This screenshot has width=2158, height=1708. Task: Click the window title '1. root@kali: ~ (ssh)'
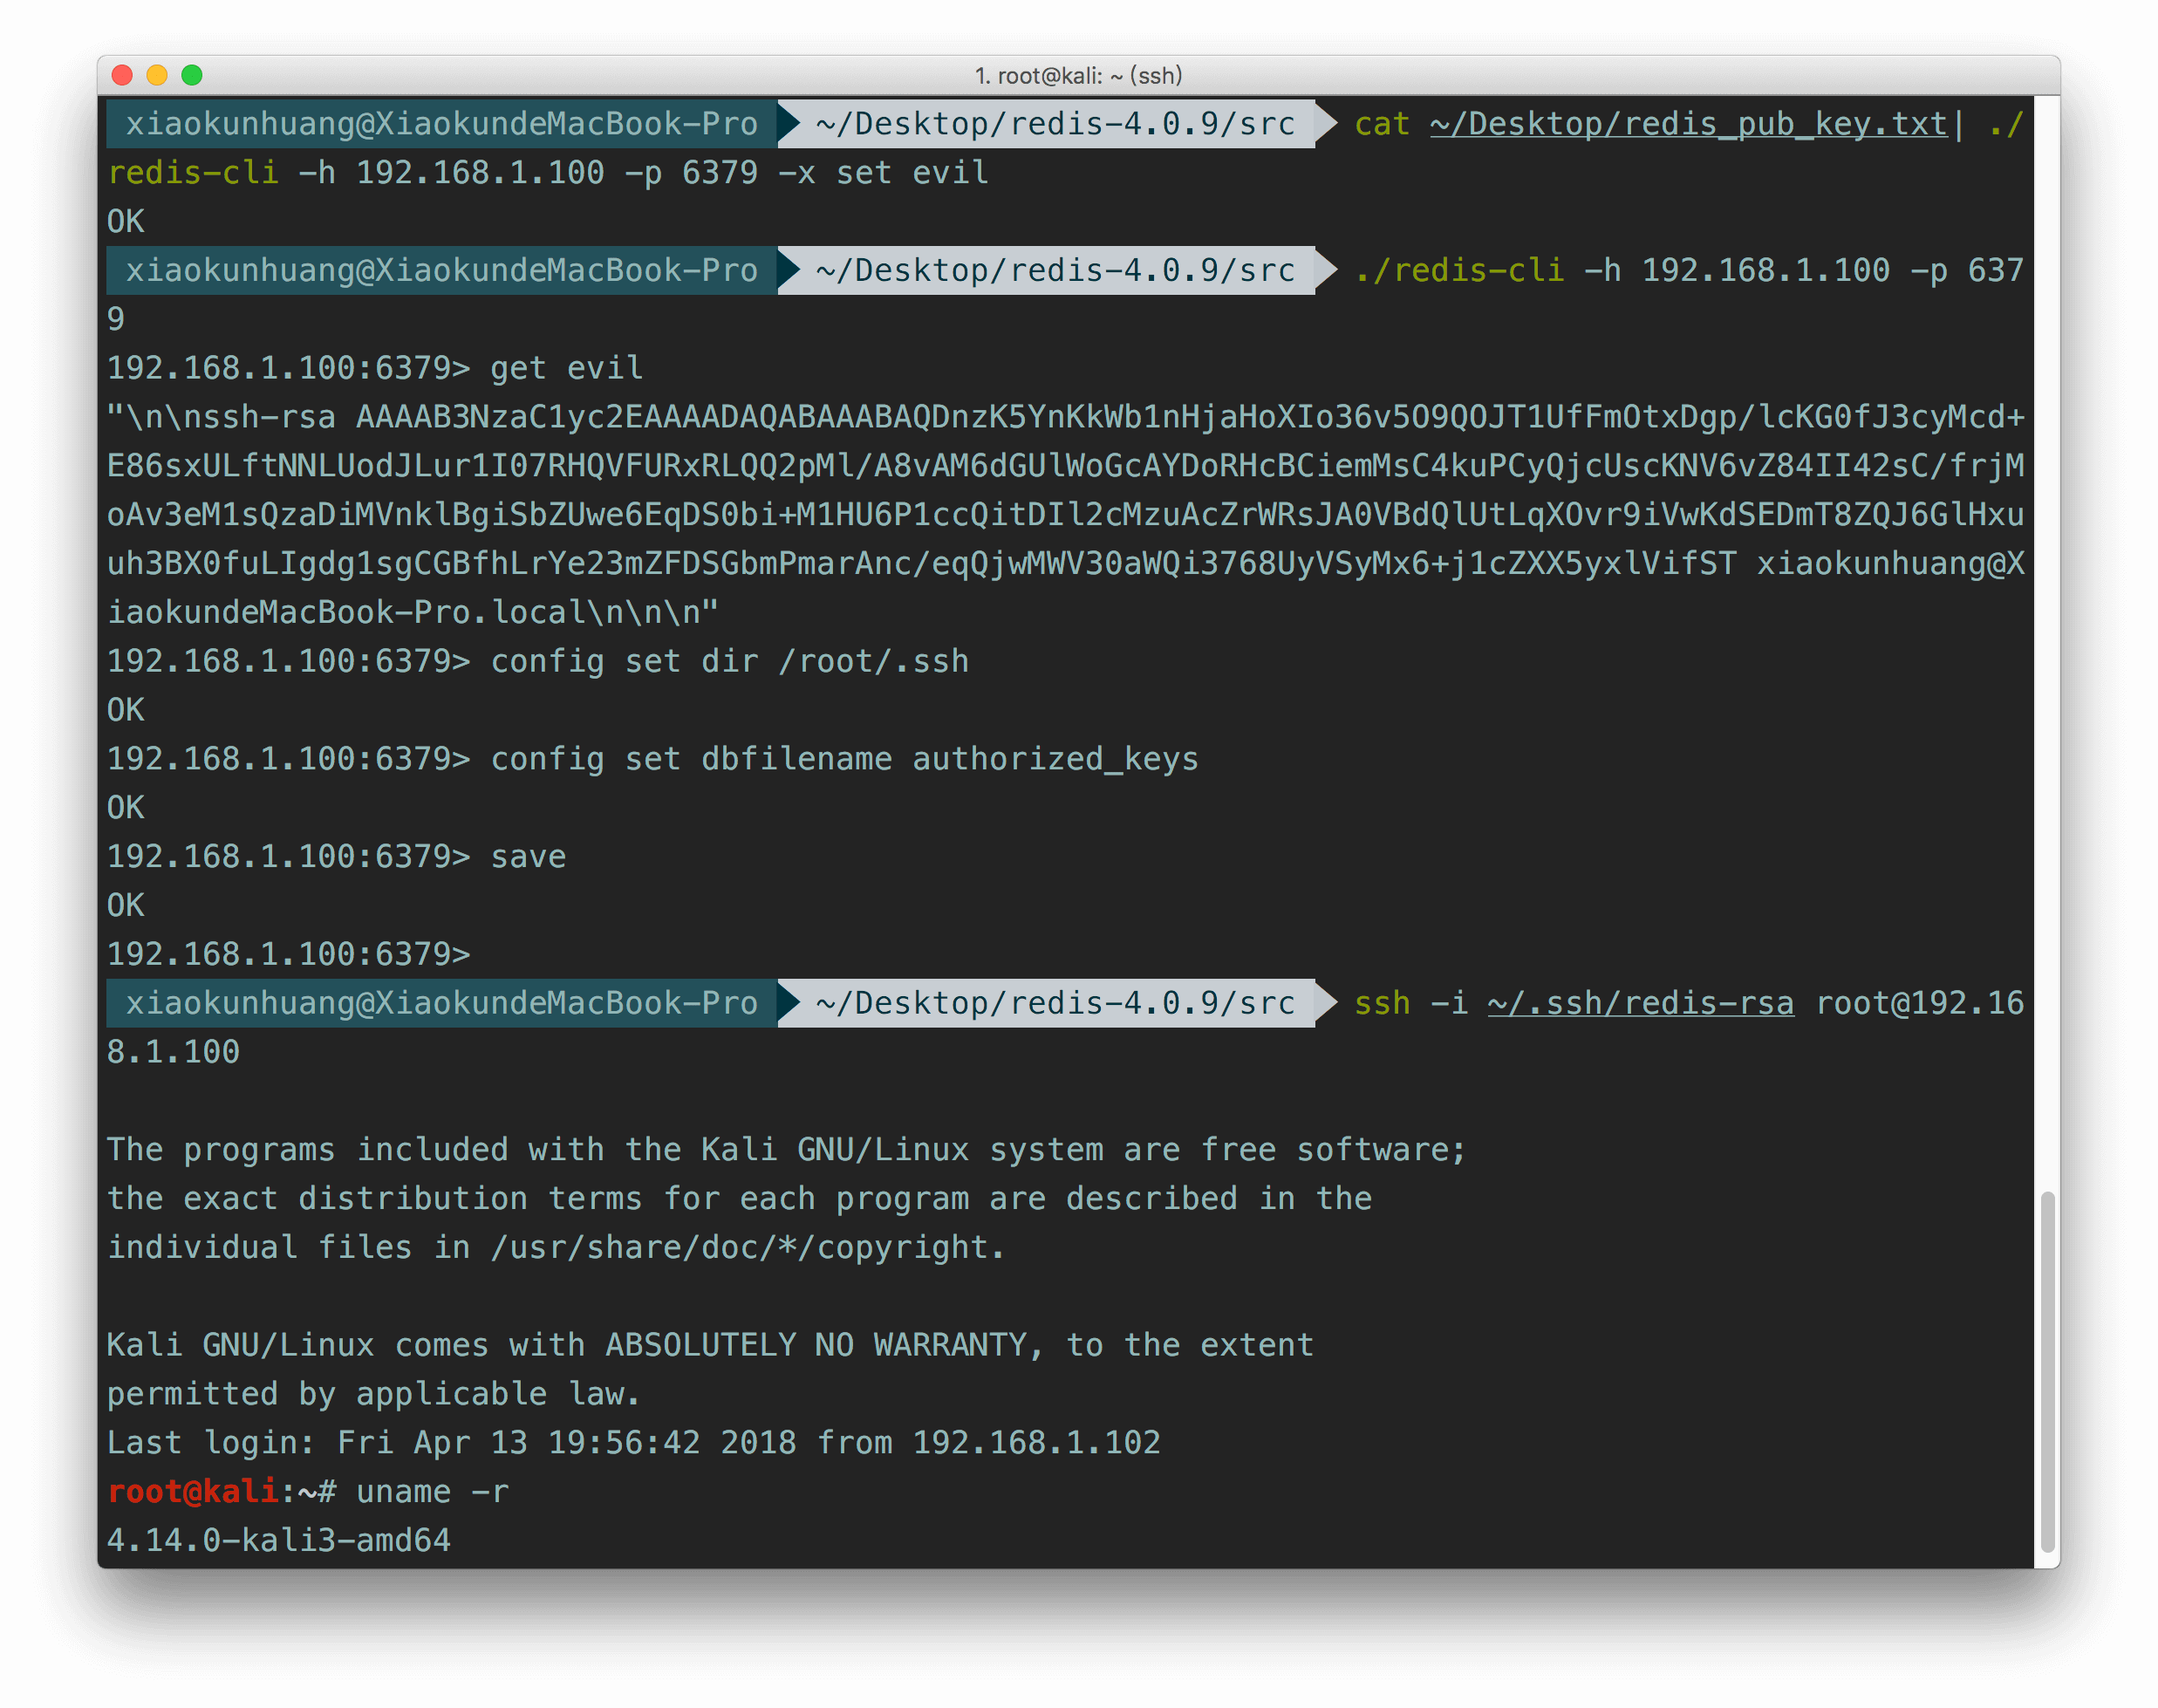coord(1078,75)
